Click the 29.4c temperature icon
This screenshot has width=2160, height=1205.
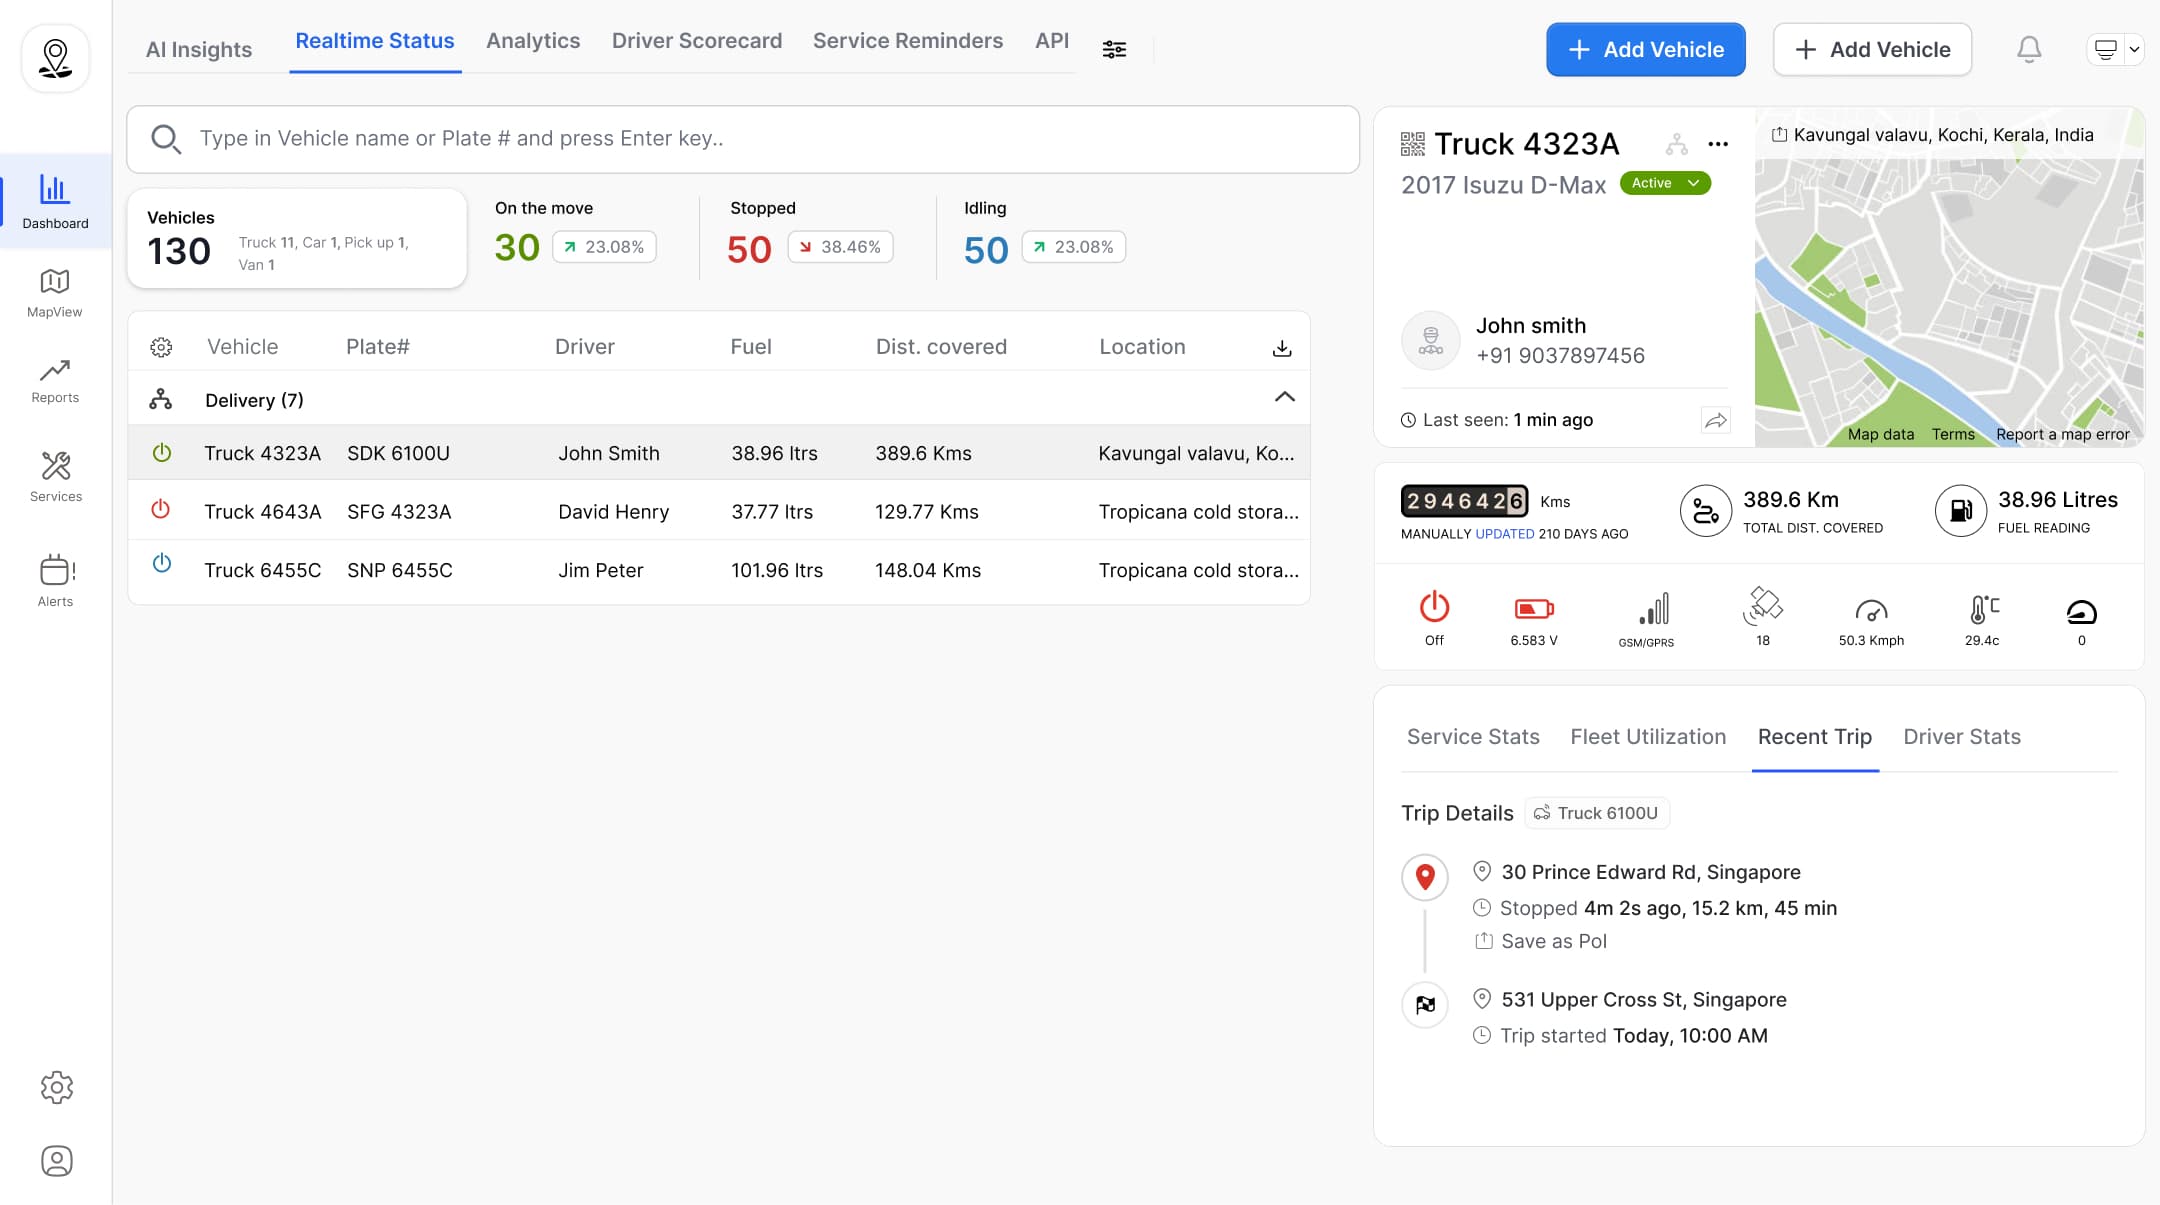click(x=1984, y=608)
